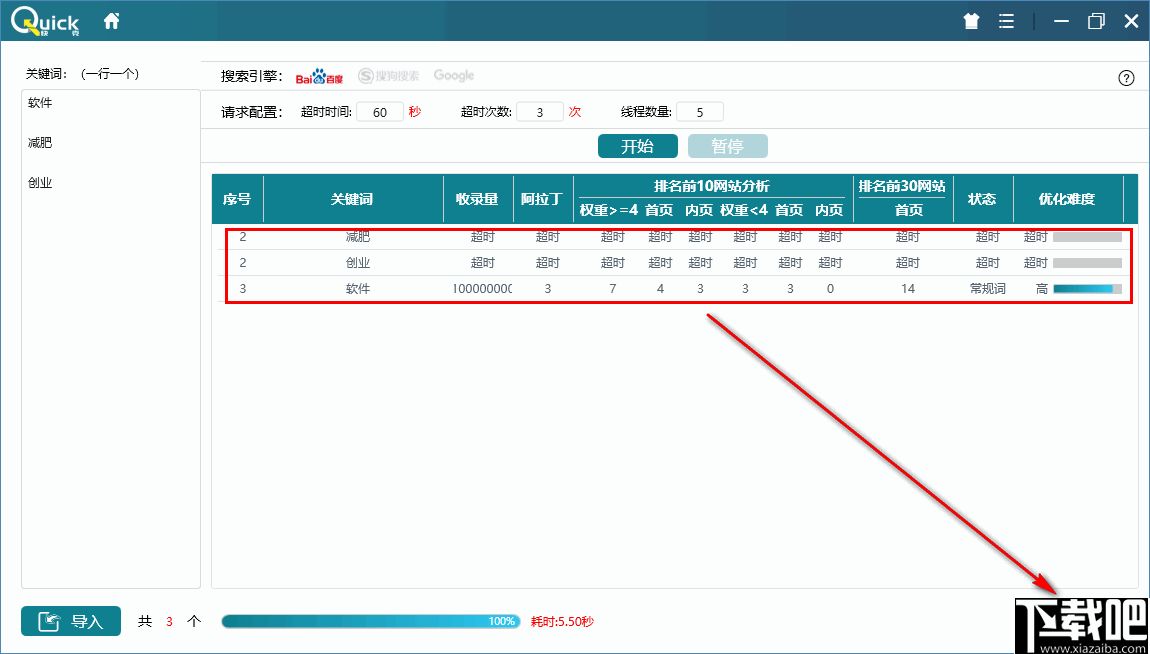
Task: Click the thread count (线程数量) input field
Action: (x=700, y=111)
